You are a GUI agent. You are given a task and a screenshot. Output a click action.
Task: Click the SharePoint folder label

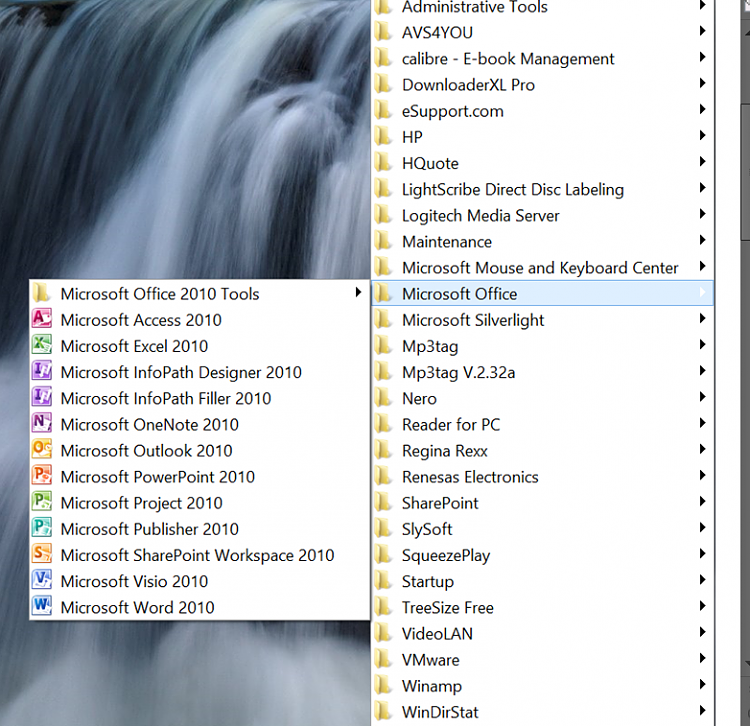[x=440, y=503]
